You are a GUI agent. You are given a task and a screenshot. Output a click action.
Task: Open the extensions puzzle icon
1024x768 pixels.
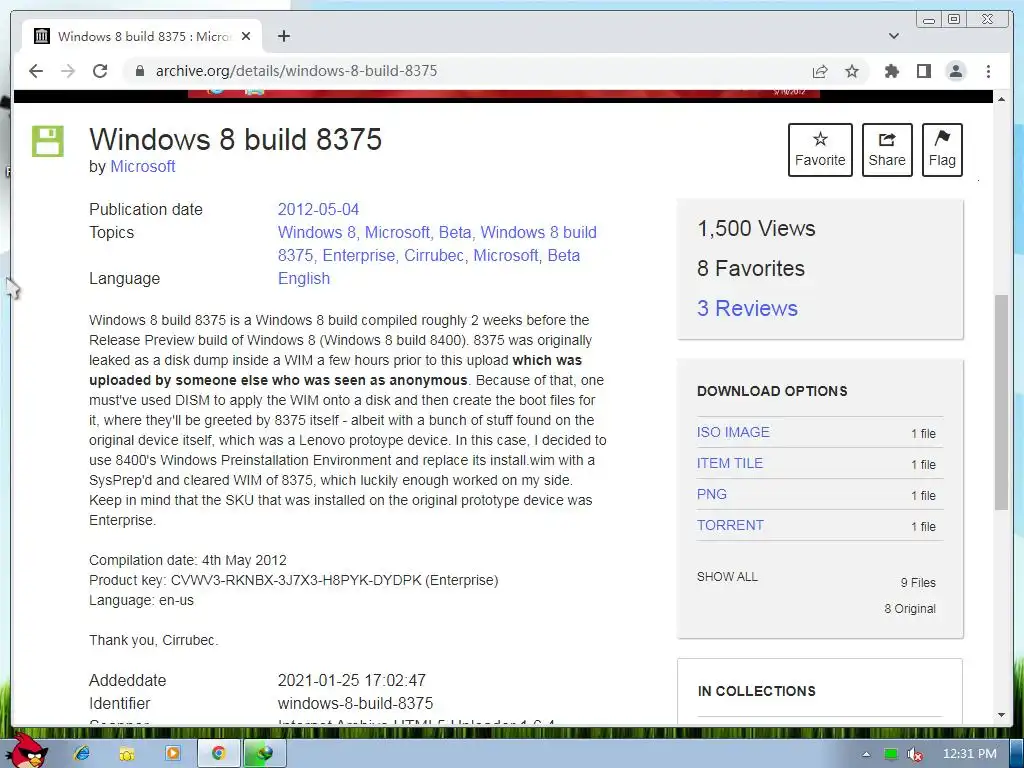891,71
